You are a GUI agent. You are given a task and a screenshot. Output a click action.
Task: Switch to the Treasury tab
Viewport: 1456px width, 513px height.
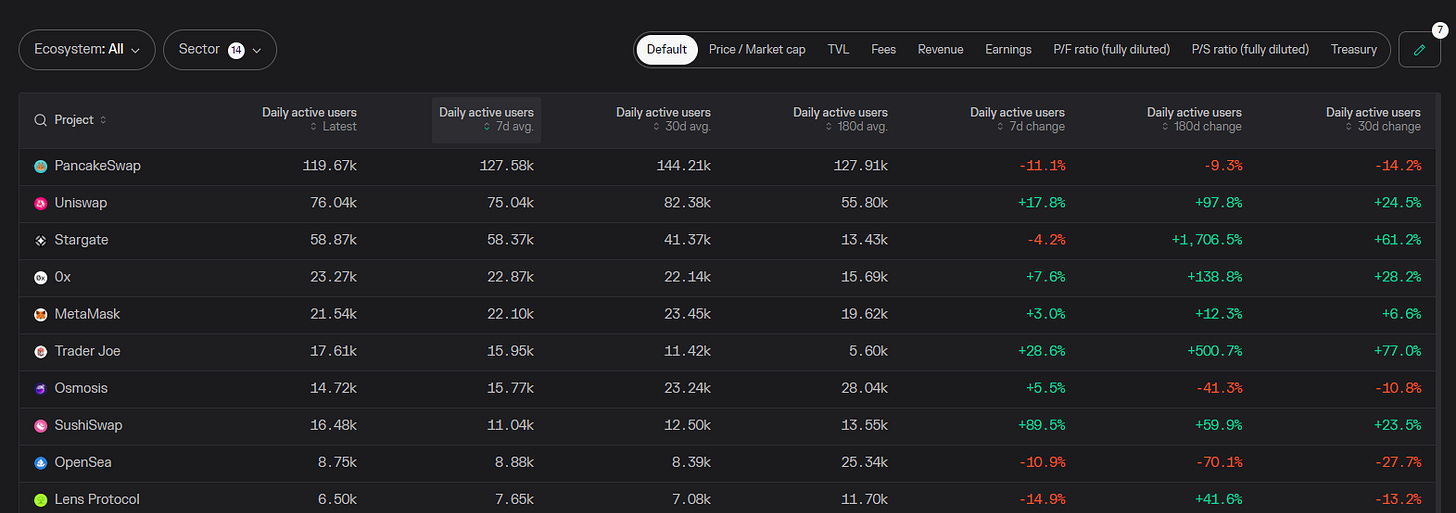(x=1354, y=49)
